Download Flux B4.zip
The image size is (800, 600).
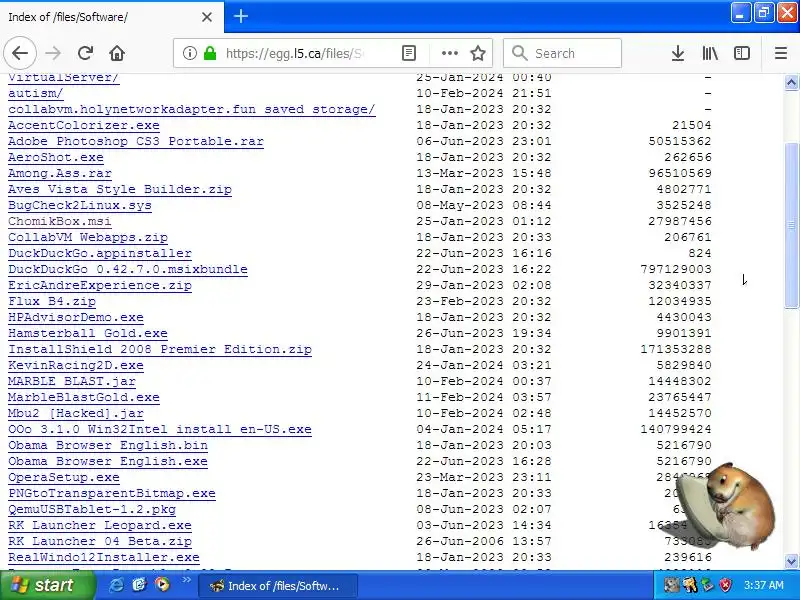pos(52,301)
